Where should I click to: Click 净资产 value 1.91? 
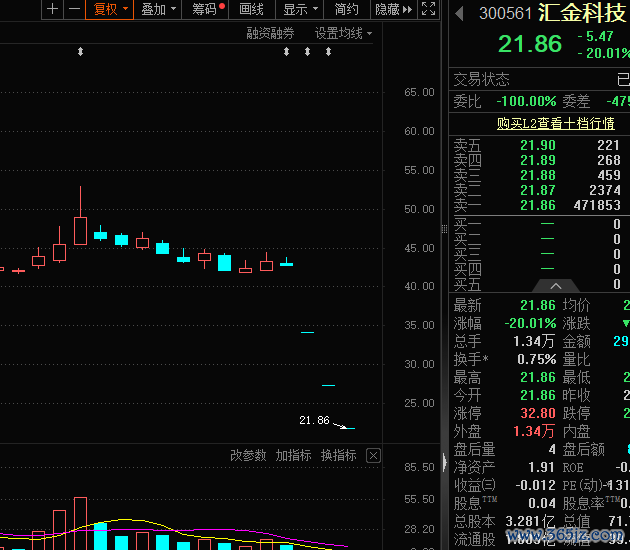click(542, 467)
